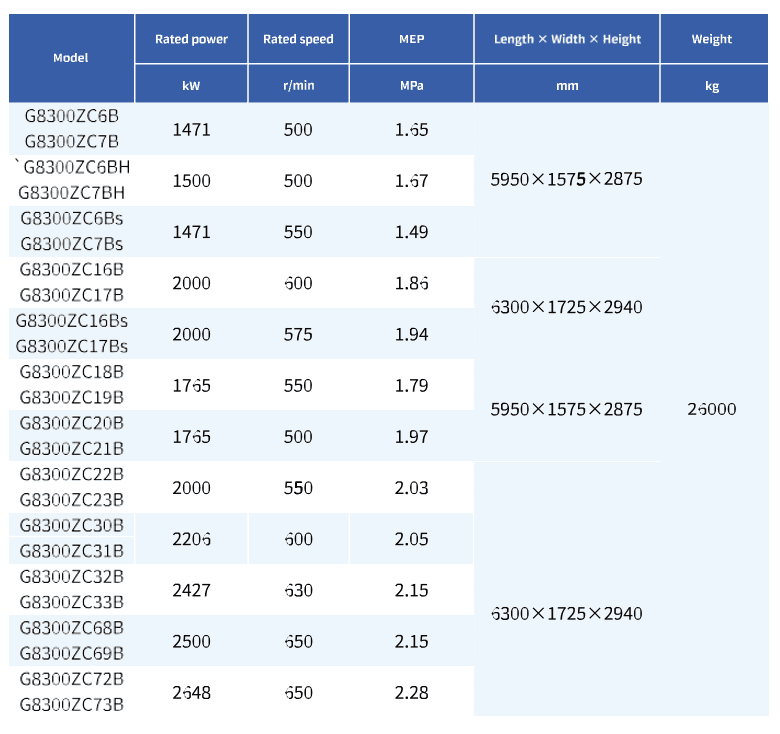
Task: Select model G8300ZC7BH in table
Action: click(x=72, y=193)
